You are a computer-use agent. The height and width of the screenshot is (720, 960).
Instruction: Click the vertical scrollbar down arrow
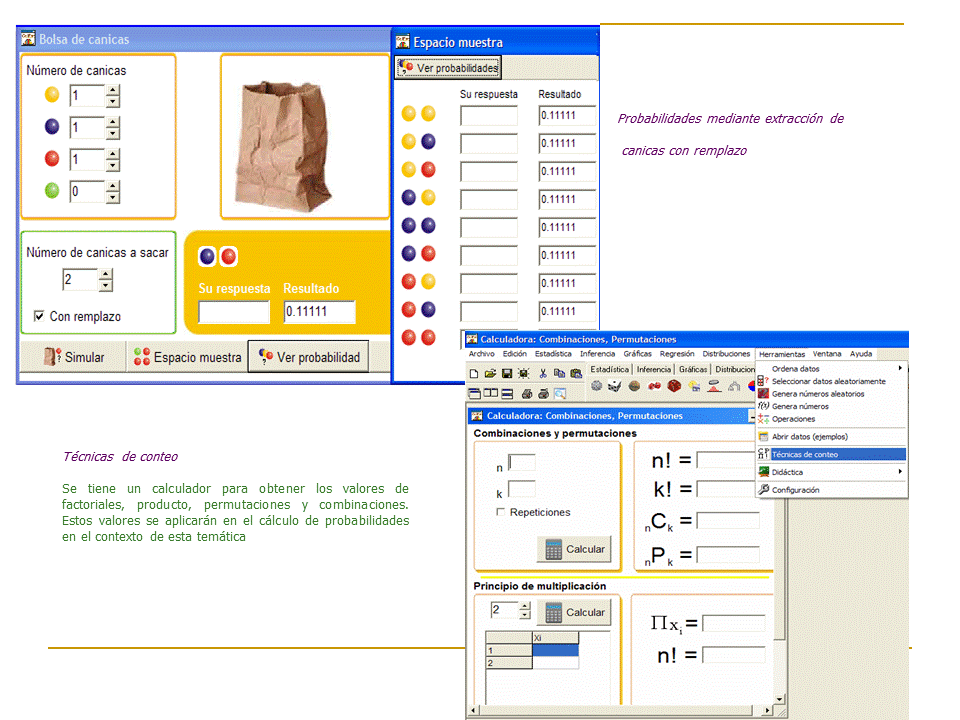780,701
